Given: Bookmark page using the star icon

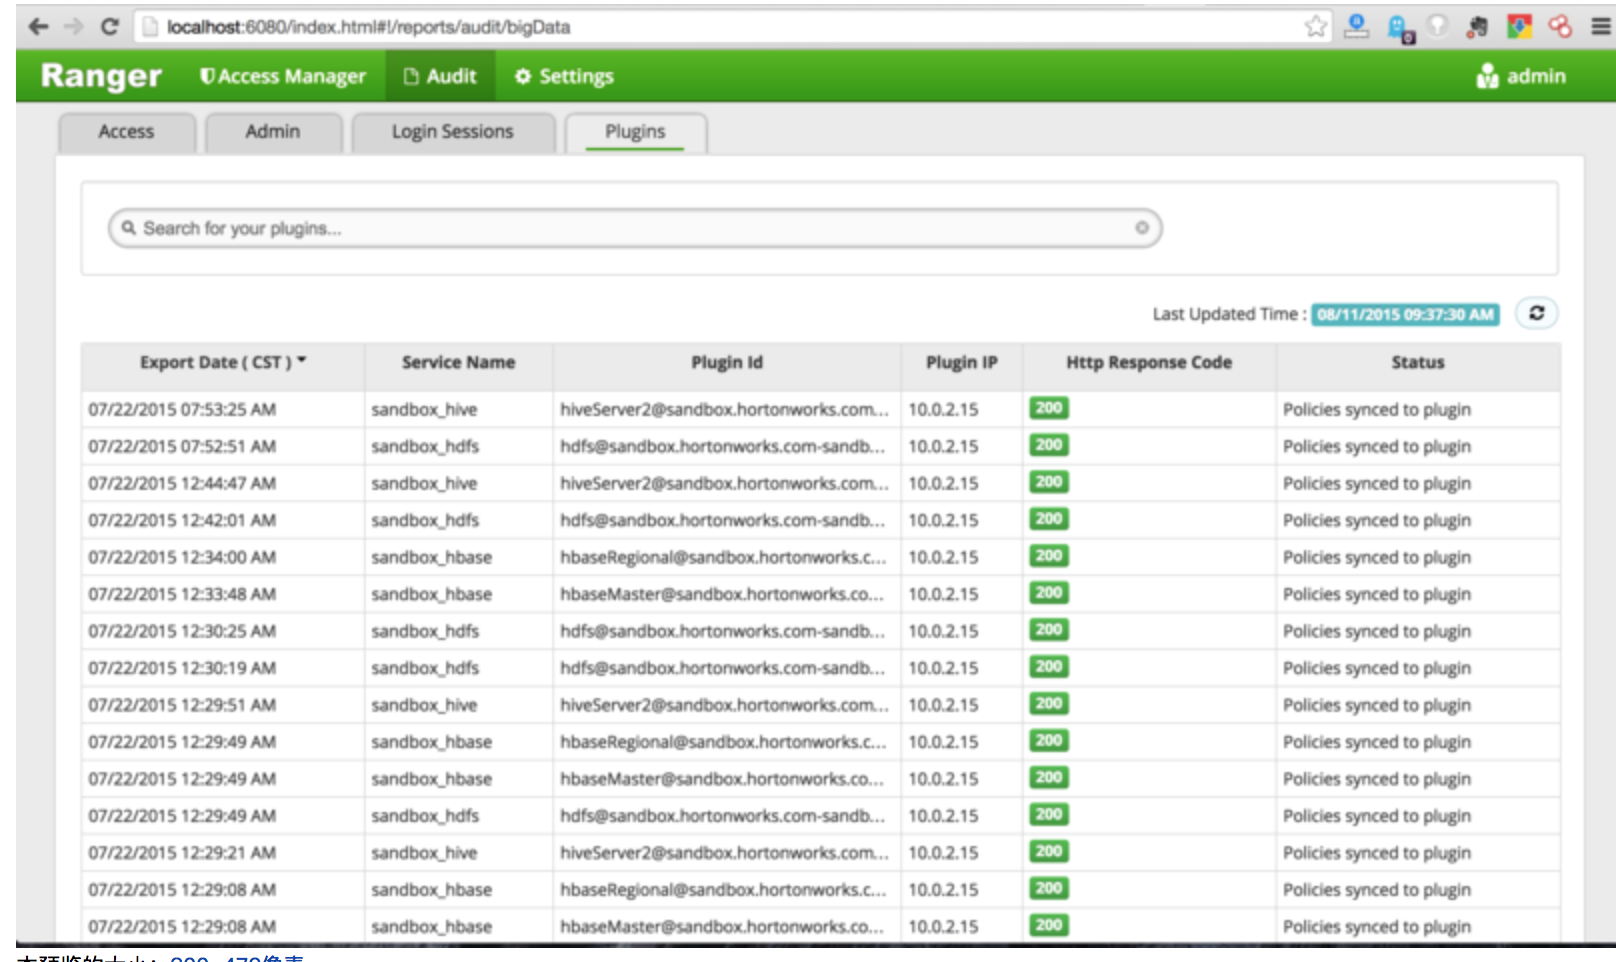Looking at the screenshot, I should point(1315,27).
